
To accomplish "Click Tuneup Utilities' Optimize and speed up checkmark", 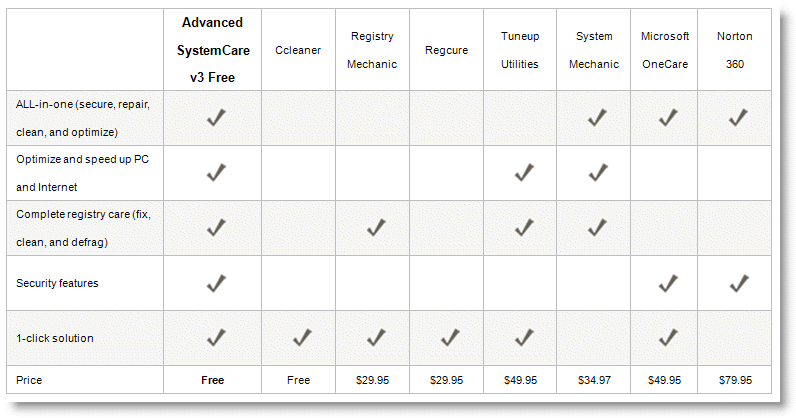I will (524, 173).
